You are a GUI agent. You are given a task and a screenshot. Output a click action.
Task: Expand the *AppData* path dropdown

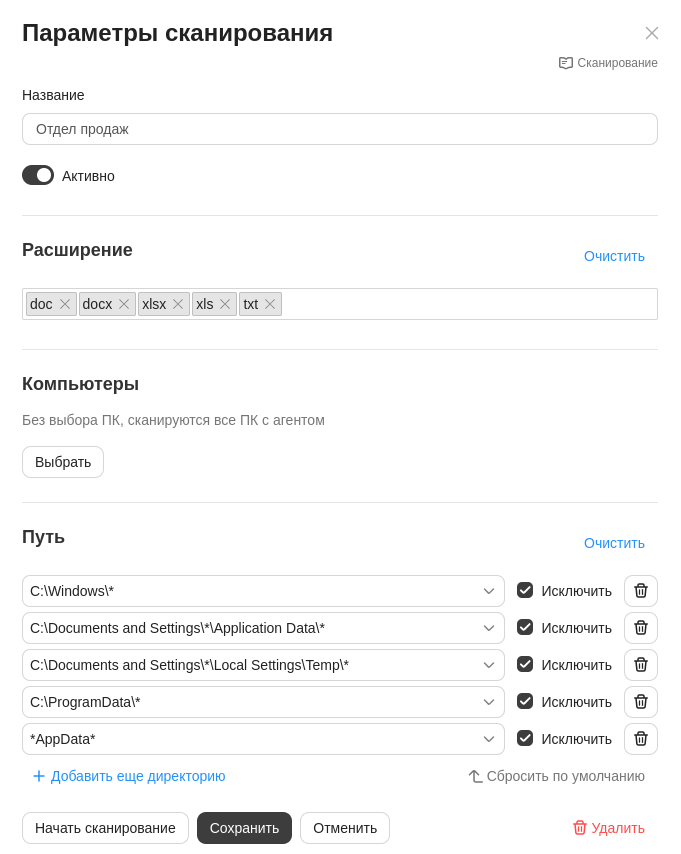point(488,739)
